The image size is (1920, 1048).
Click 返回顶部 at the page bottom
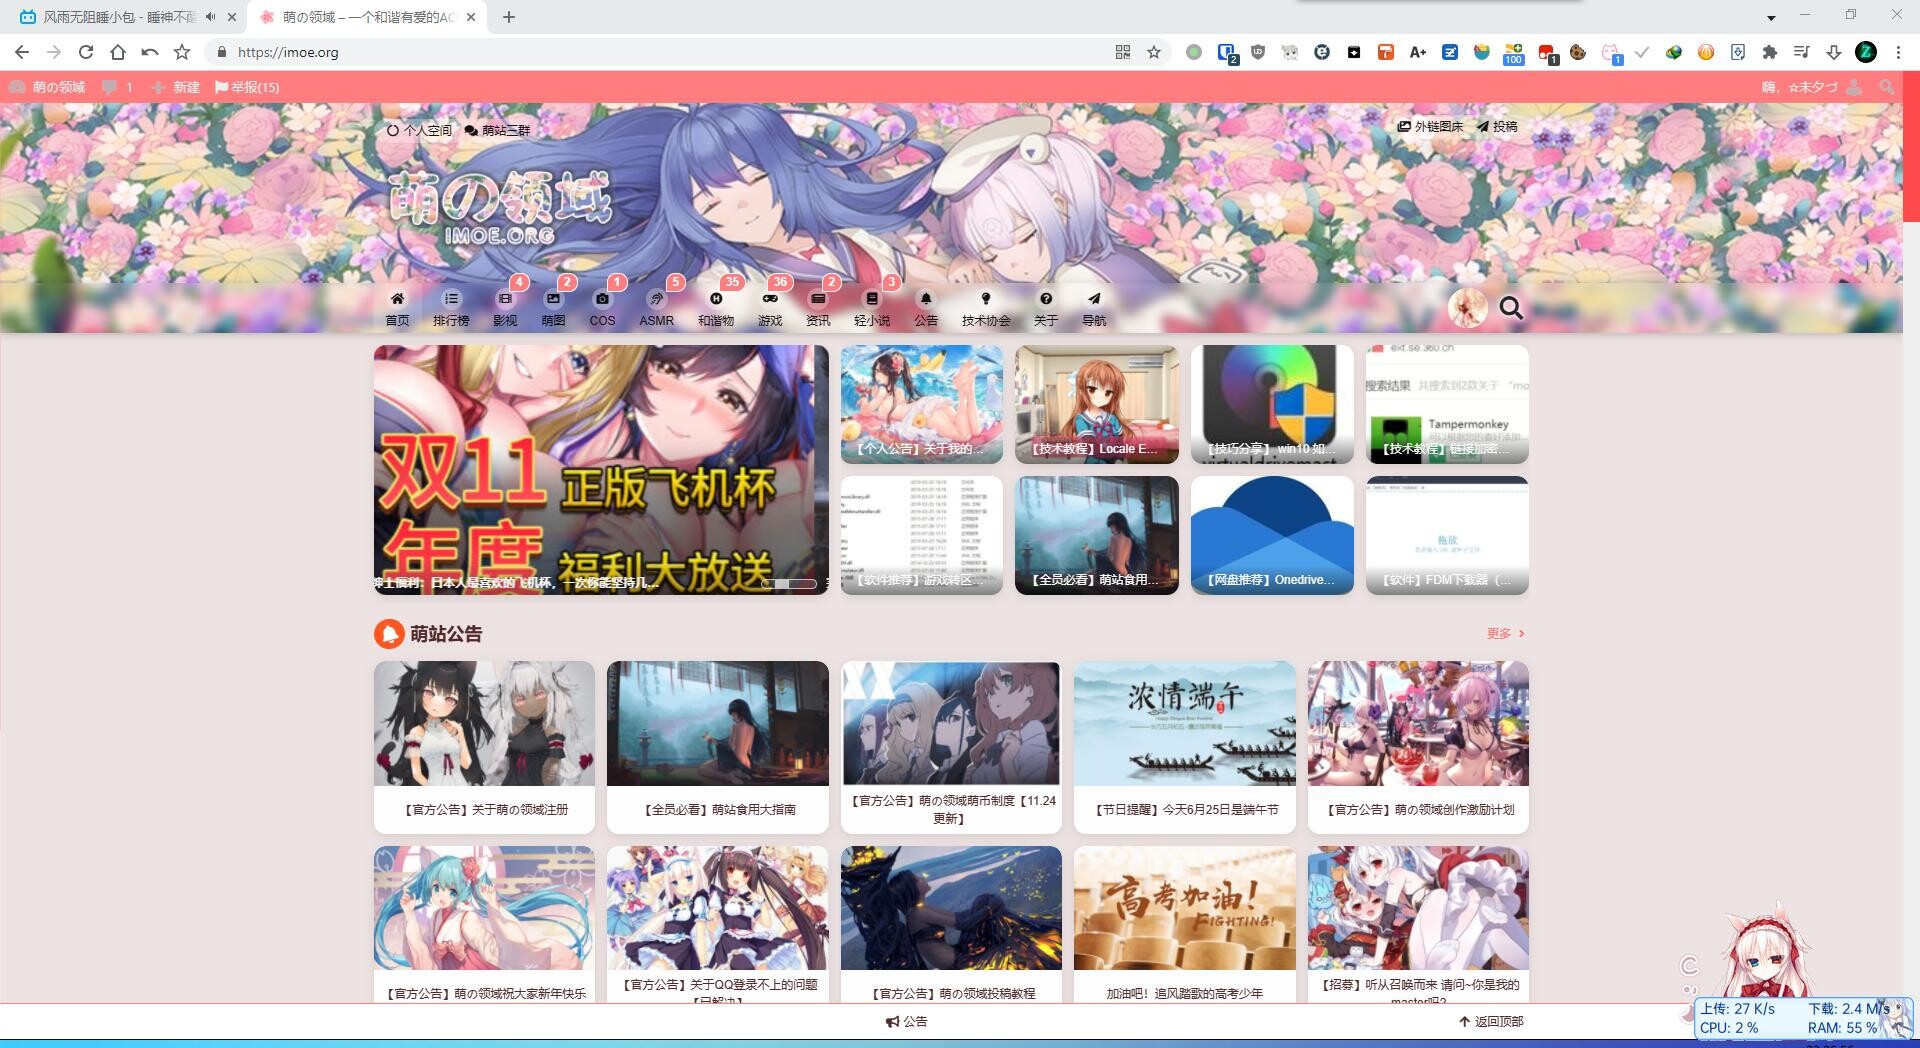click(x=1491, y=1022)
